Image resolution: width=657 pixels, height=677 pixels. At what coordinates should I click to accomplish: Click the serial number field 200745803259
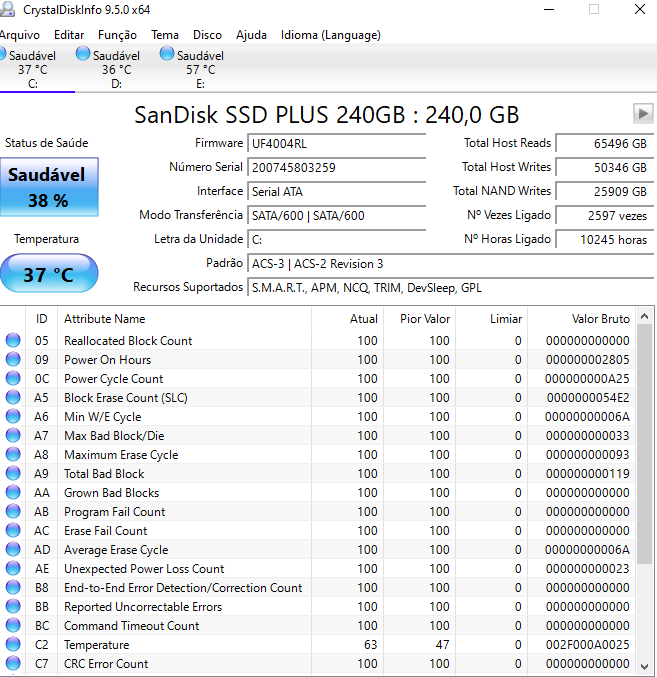pyautogui.click(x=337, y=168)
